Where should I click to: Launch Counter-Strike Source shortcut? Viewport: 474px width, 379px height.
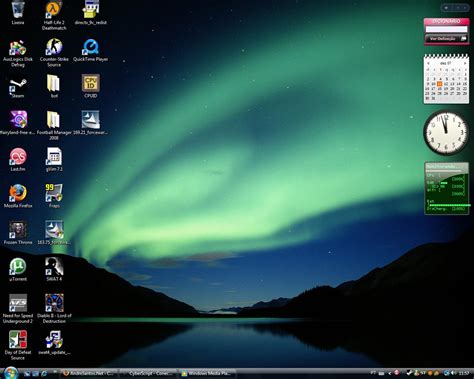[54, 53]
